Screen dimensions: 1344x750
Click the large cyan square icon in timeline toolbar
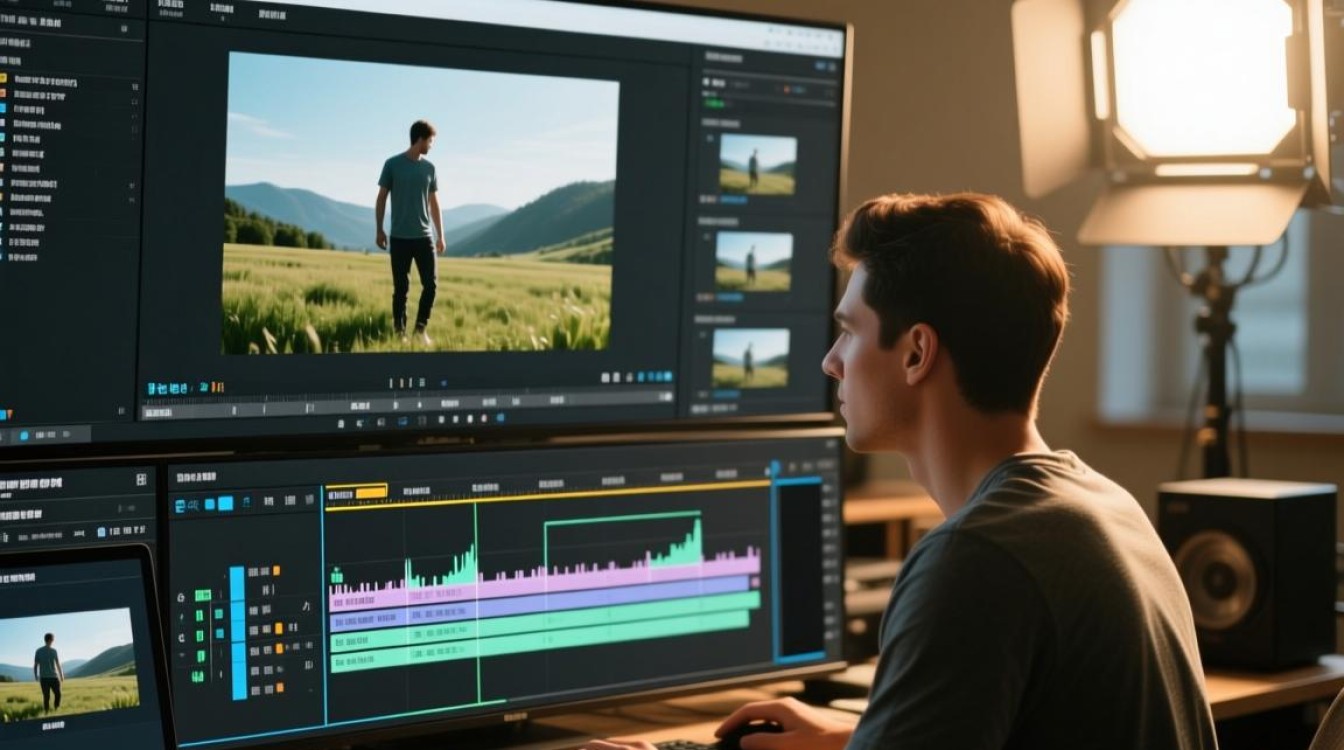tap(225, 503)
